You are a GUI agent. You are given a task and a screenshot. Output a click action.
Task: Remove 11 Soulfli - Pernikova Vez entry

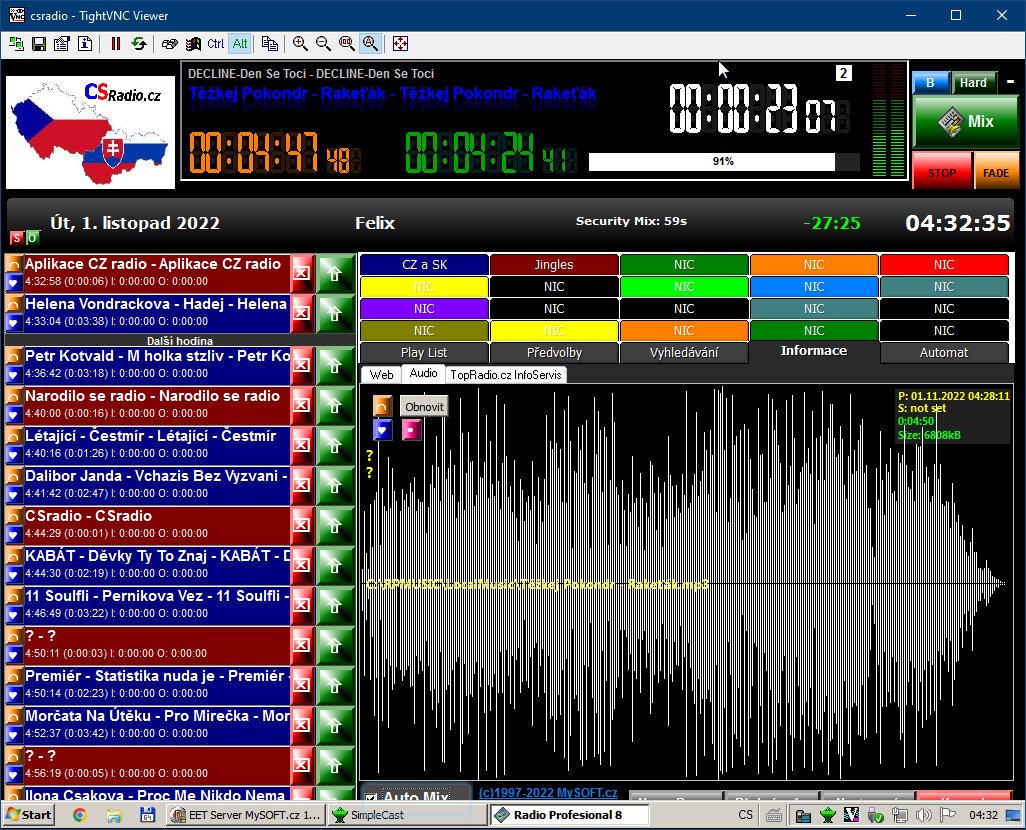302,604
